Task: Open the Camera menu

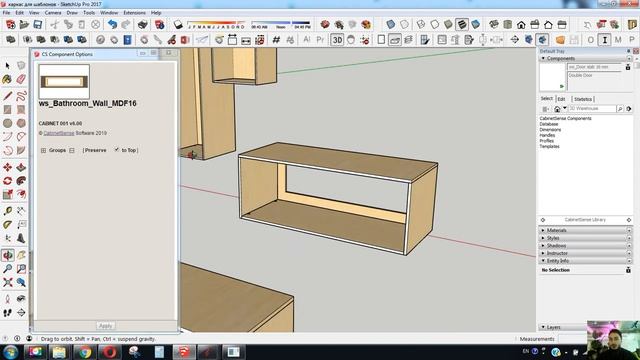Action: (53, 13)
